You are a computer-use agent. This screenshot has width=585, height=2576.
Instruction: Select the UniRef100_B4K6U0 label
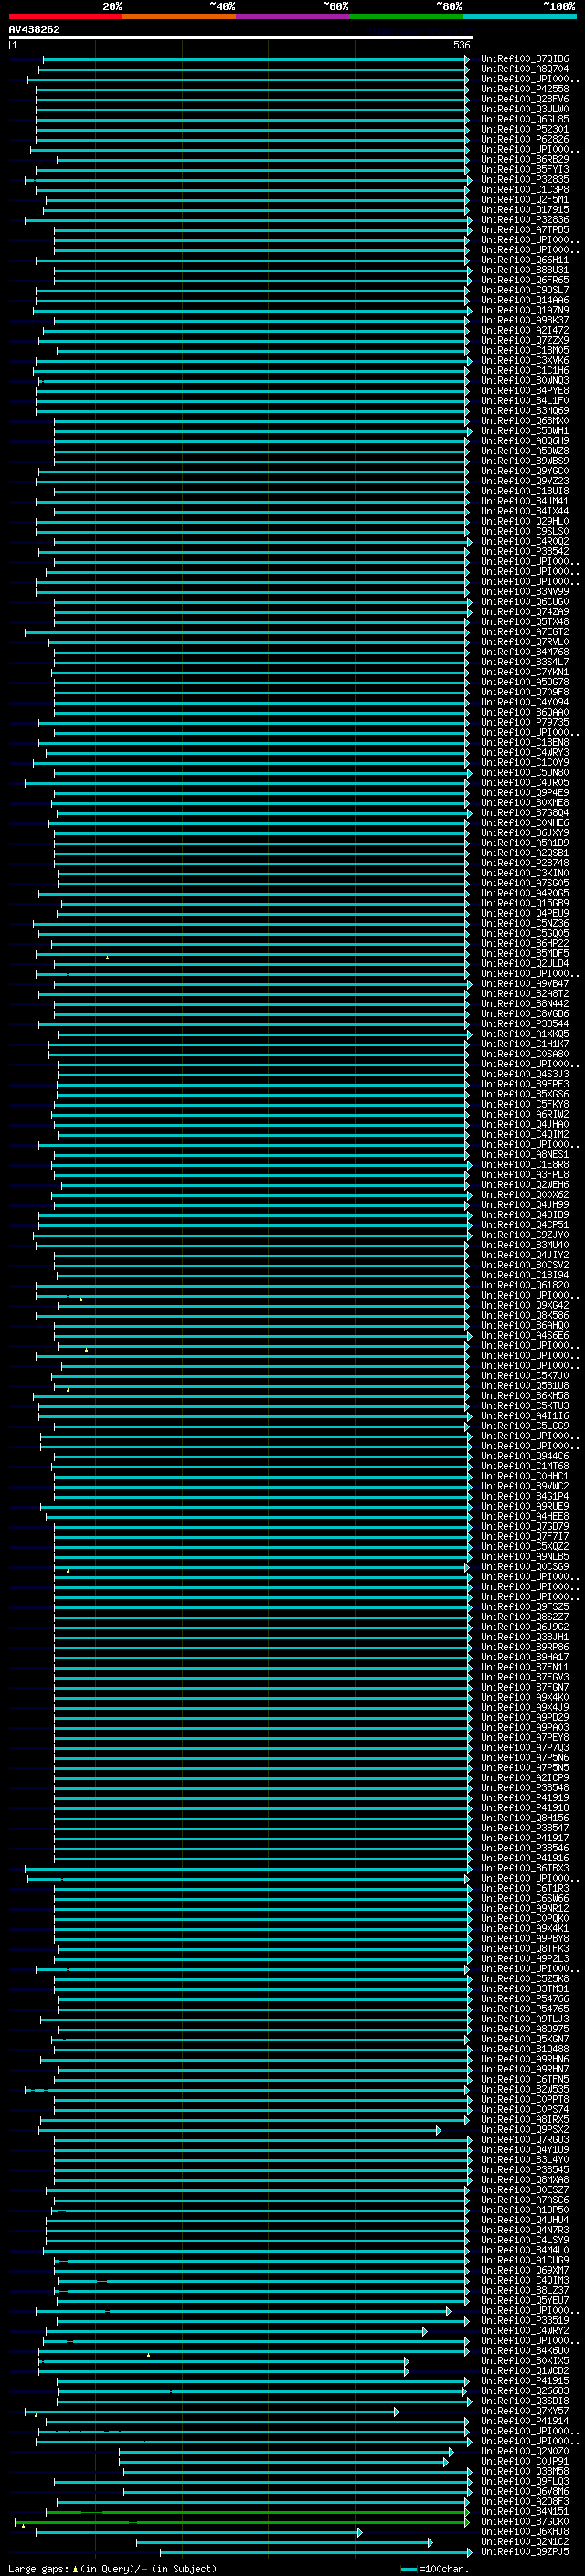pos(525,2350)
